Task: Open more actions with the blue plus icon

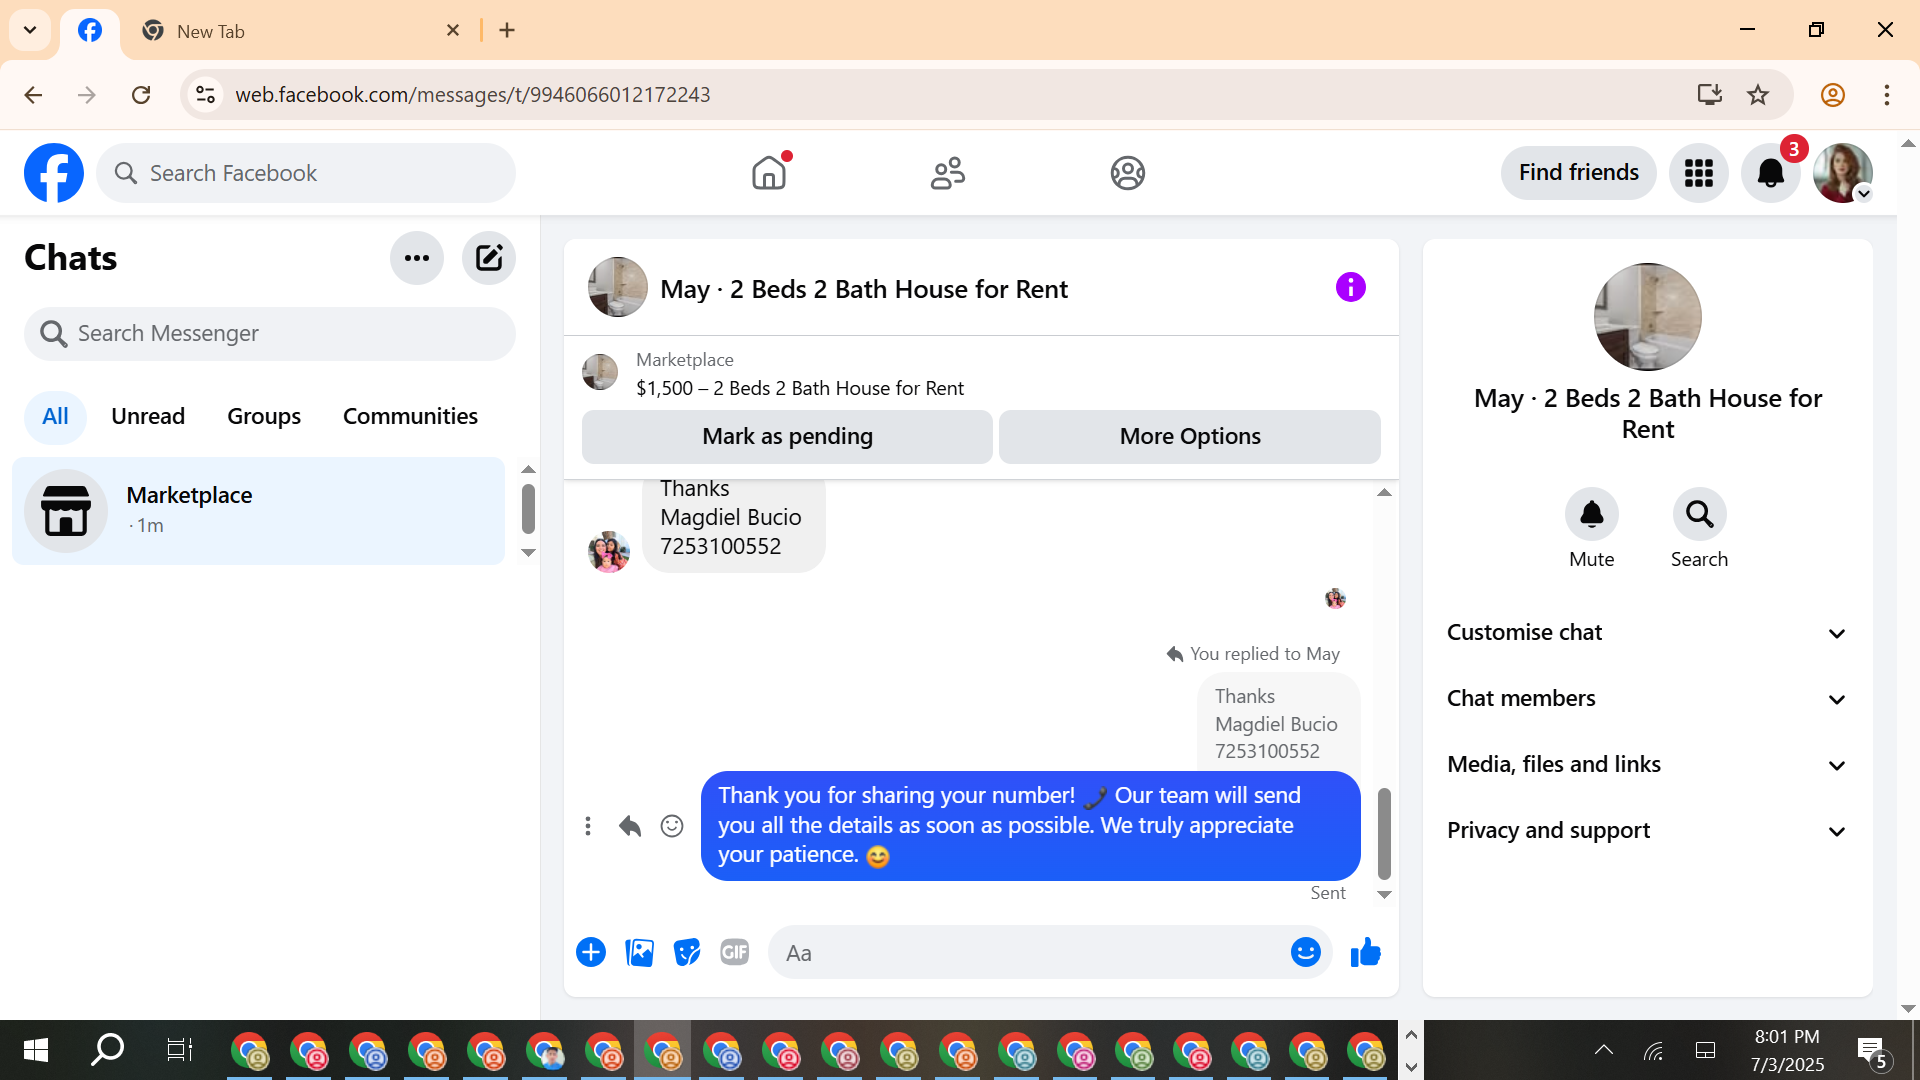Action: tap(591, 953)
